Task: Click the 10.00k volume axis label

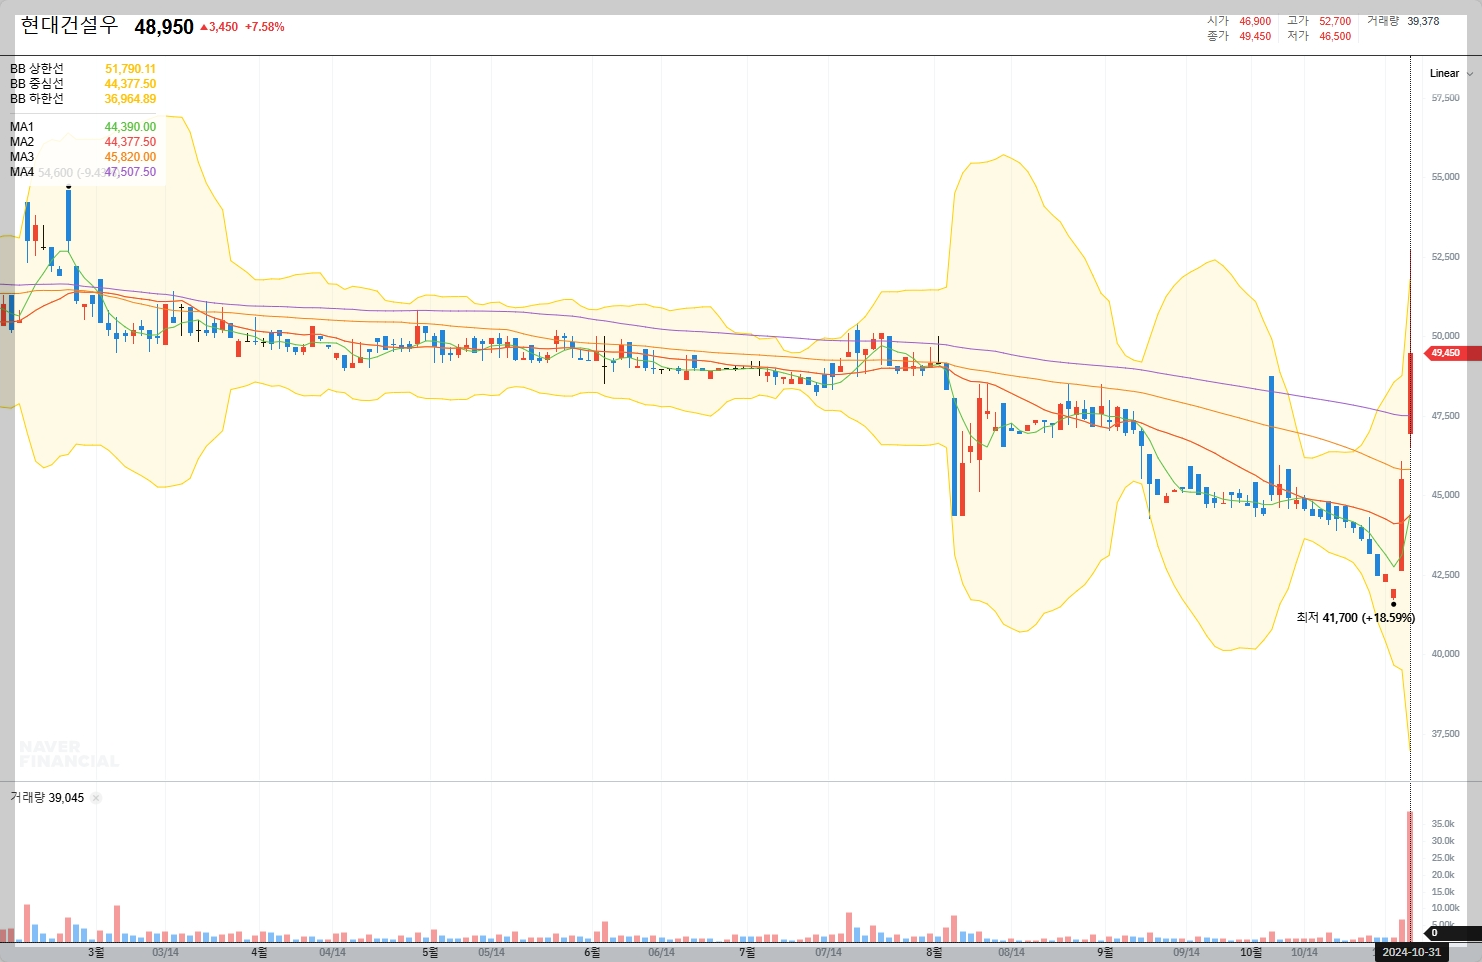Action: (x=1446, y=908)
